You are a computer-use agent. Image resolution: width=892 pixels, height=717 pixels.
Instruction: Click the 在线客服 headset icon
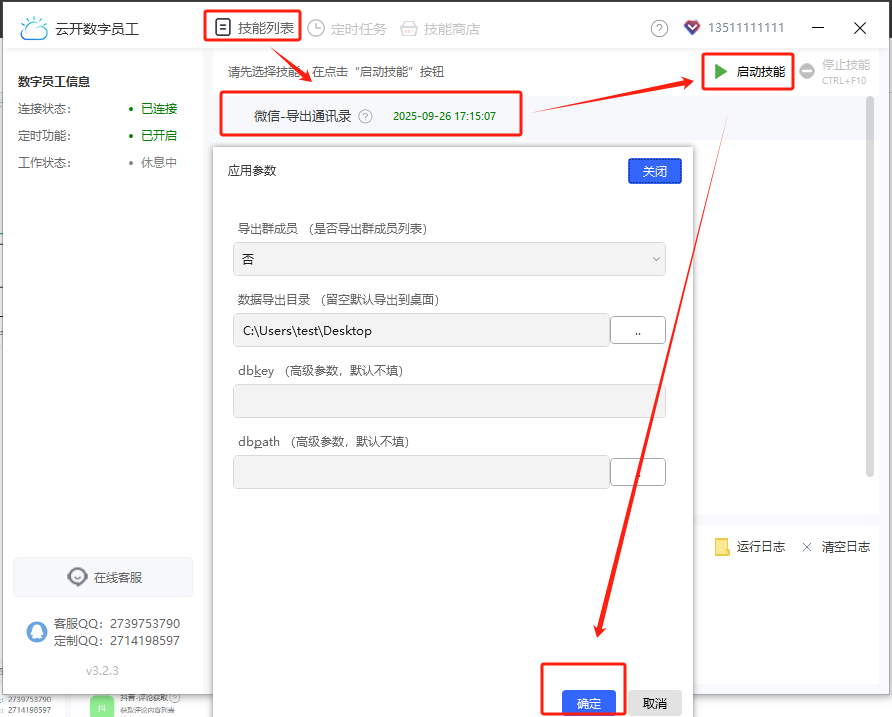77,577
